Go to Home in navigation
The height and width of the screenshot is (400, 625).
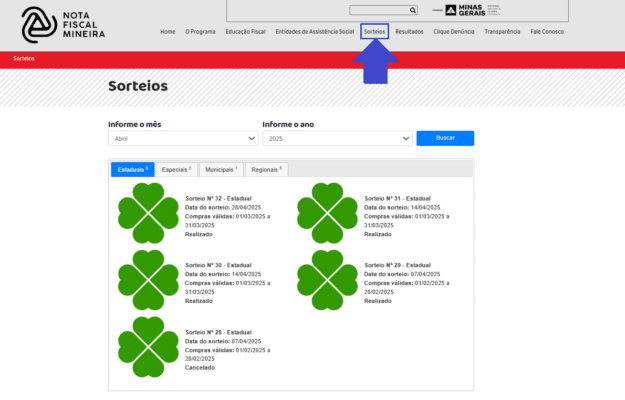(168, 32)
